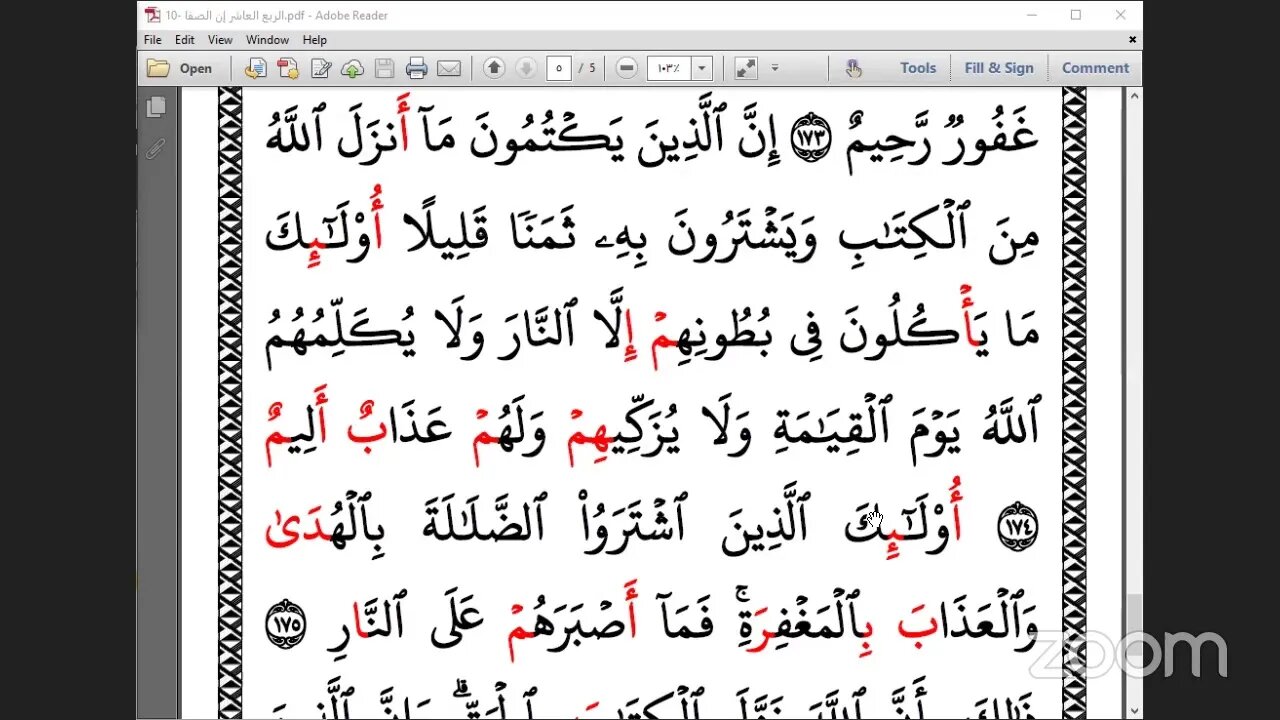
Task: Go to previous page arrow
Action: coord(494,68)
